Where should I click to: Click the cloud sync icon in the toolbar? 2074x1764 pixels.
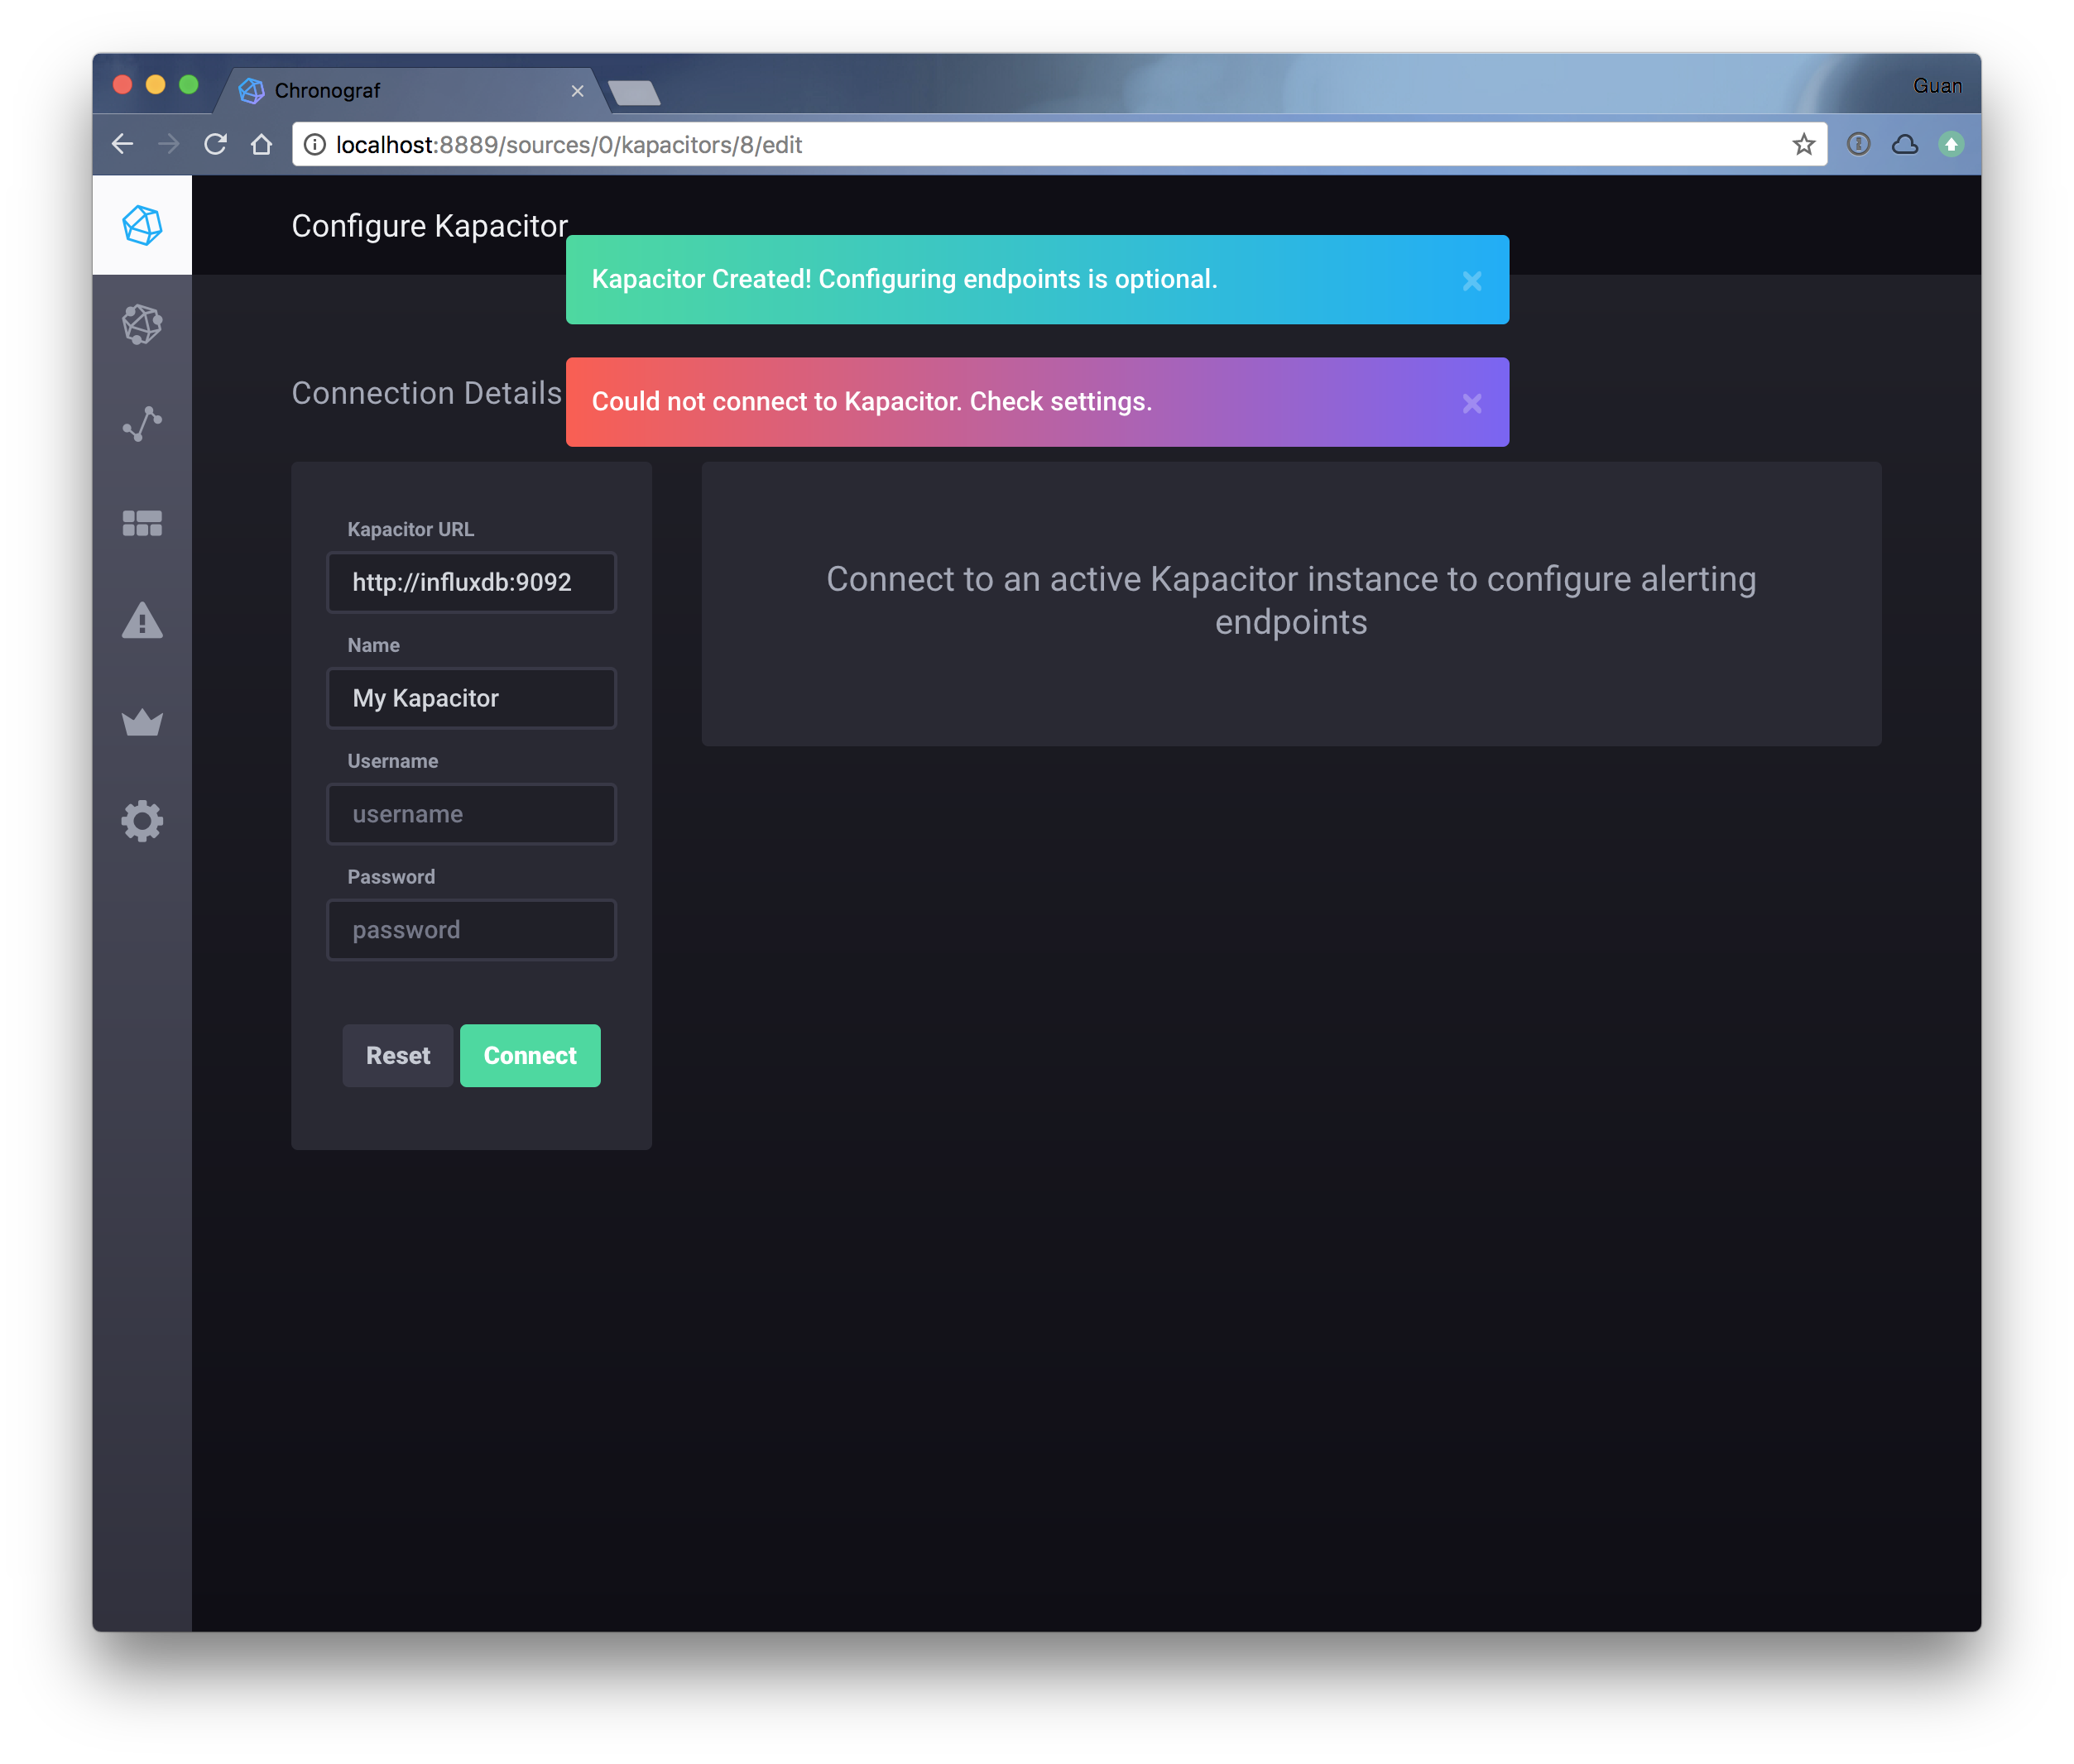(x=1905, y=143)
